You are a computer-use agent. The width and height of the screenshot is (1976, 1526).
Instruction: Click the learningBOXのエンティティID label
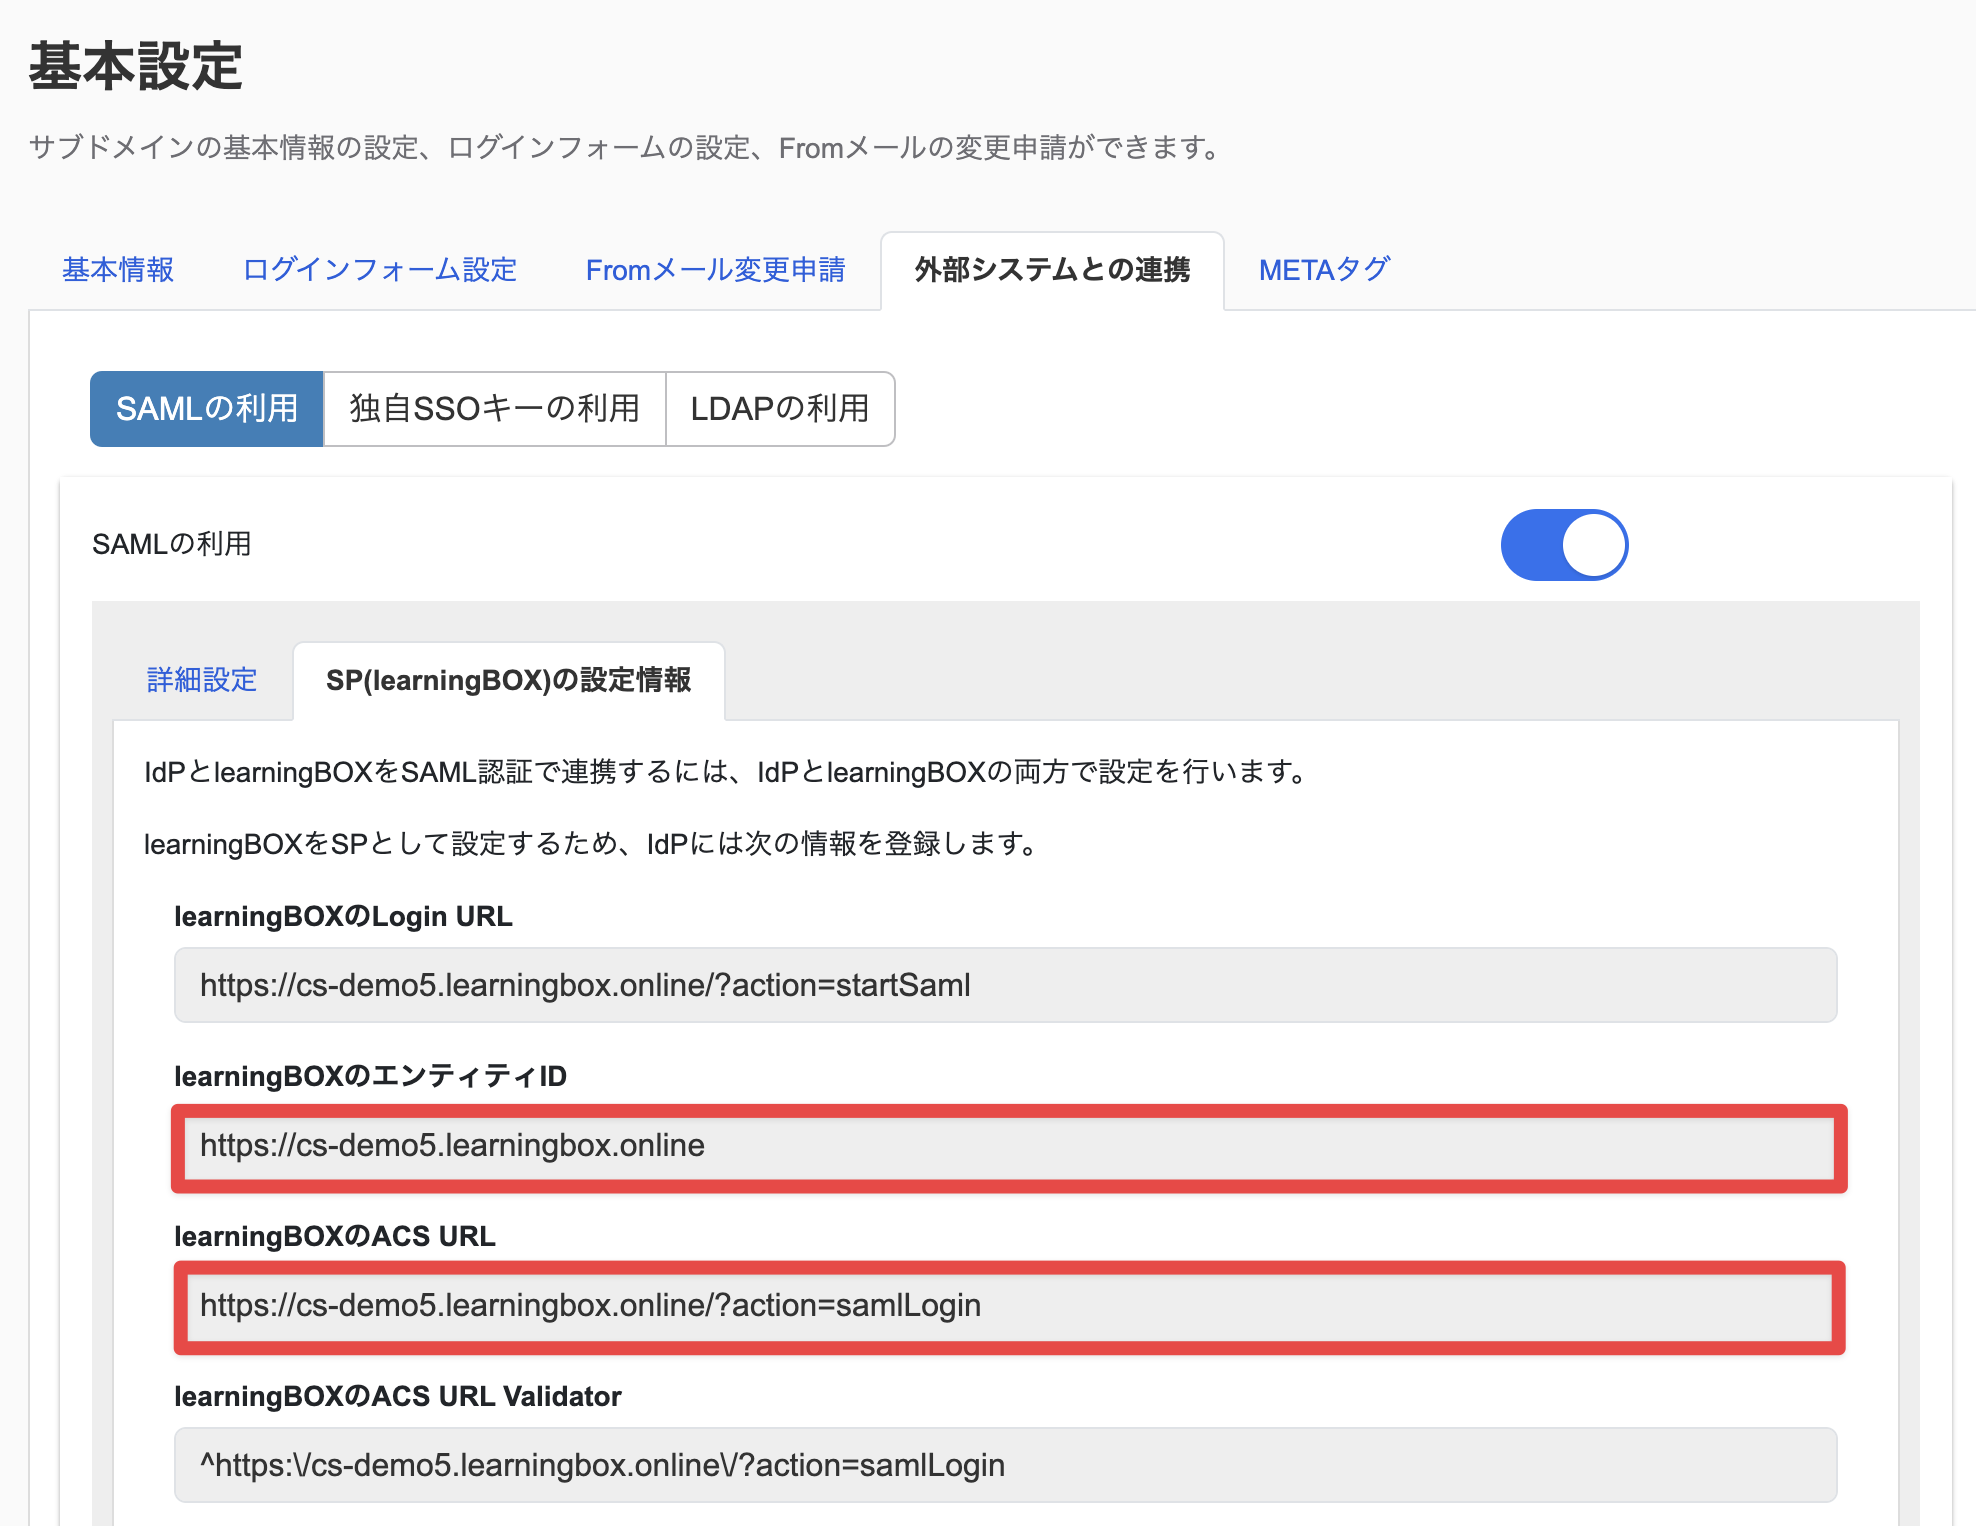(x=370, y=1077)
